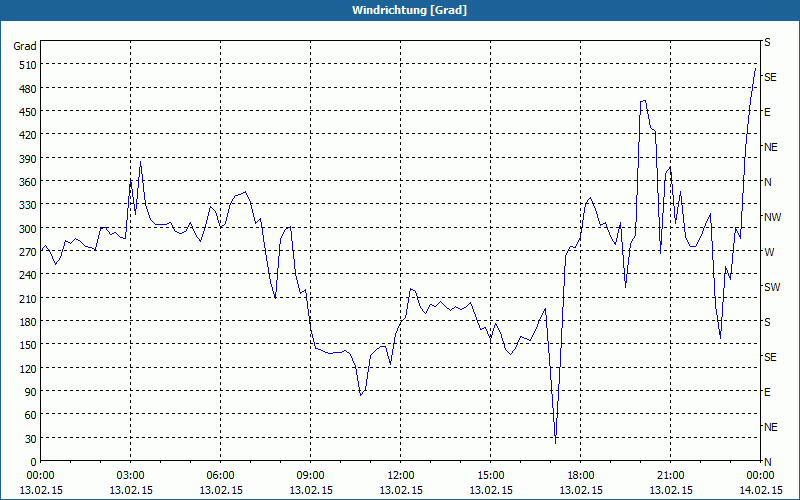Click the 30 y-axis label
The height and width of the screenshot is (500, 800).
tap(31, 439)
